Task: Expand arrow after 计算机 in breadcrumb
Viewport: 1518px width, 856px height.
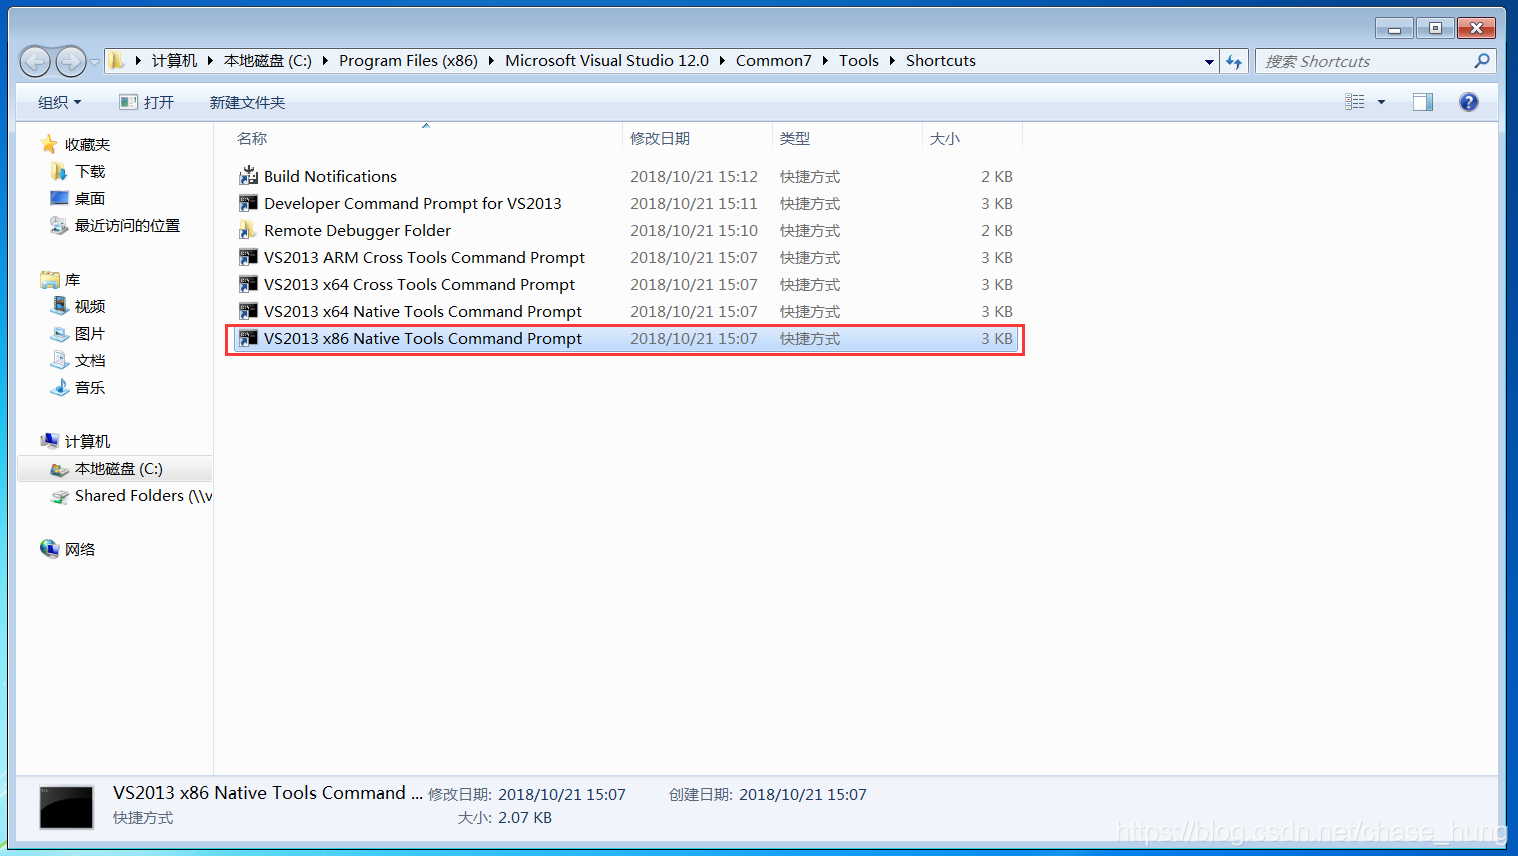Action: click(x=210, y=61)
